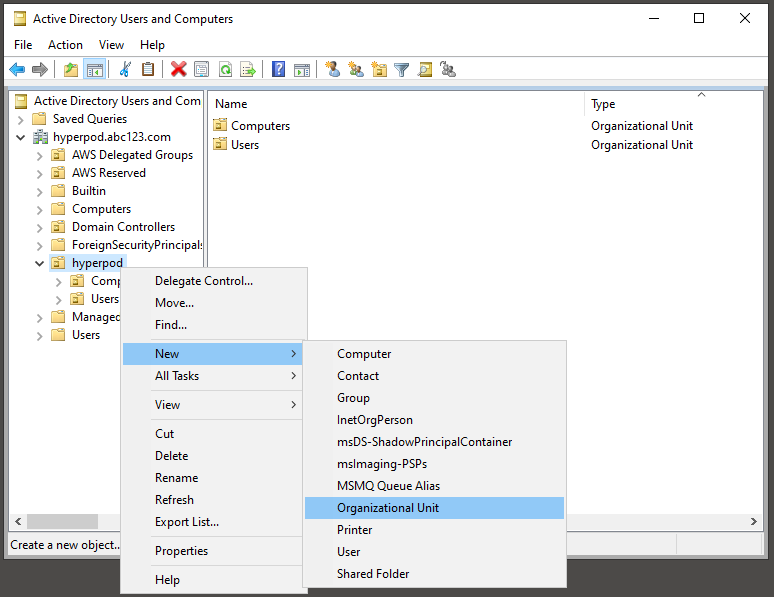
Task: Choose Delegate Control... in context menu
Action: [x=214, y=281]
